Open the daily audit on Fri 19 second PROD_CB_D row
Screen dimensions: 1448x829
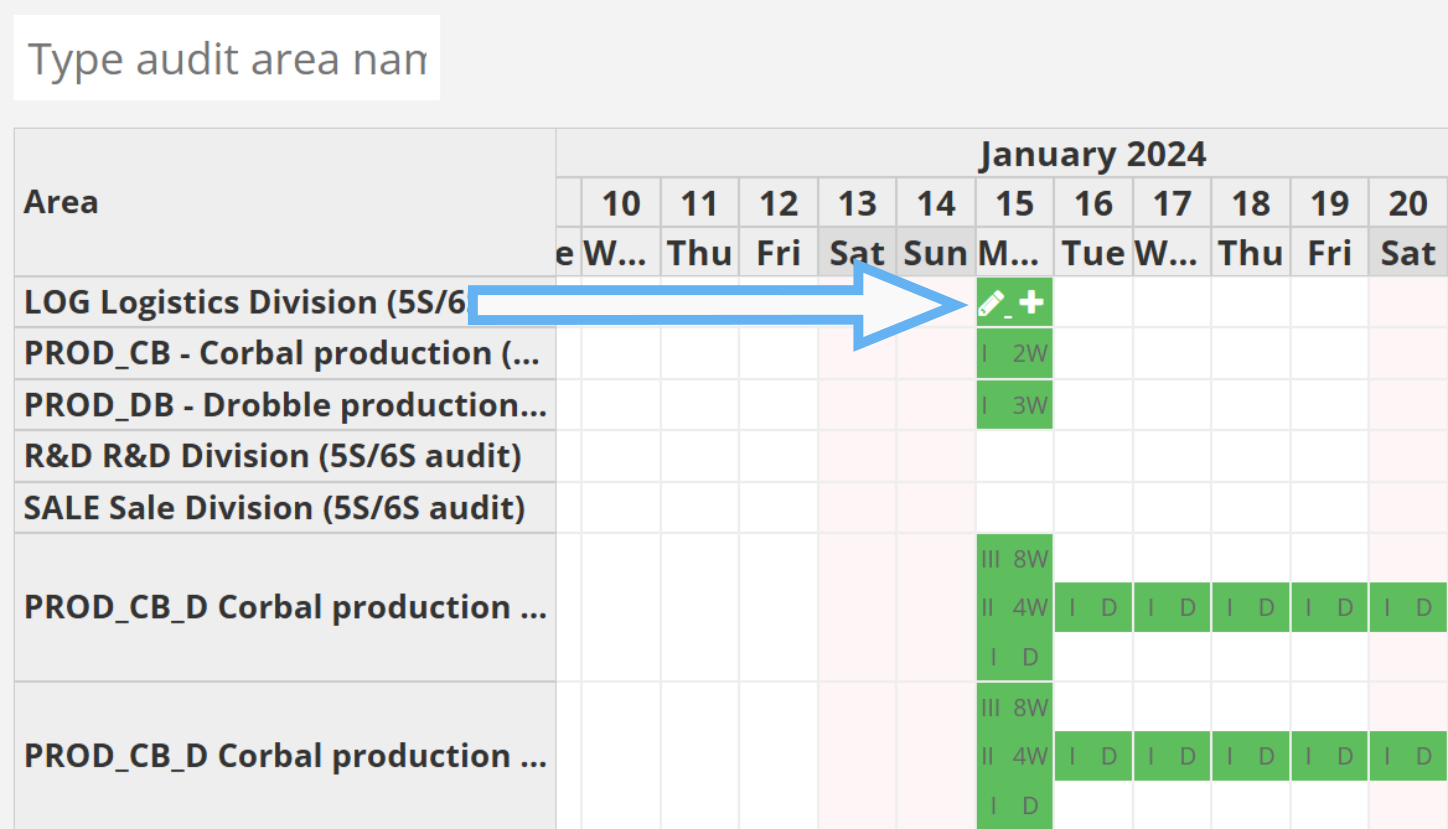point(1329,756)
